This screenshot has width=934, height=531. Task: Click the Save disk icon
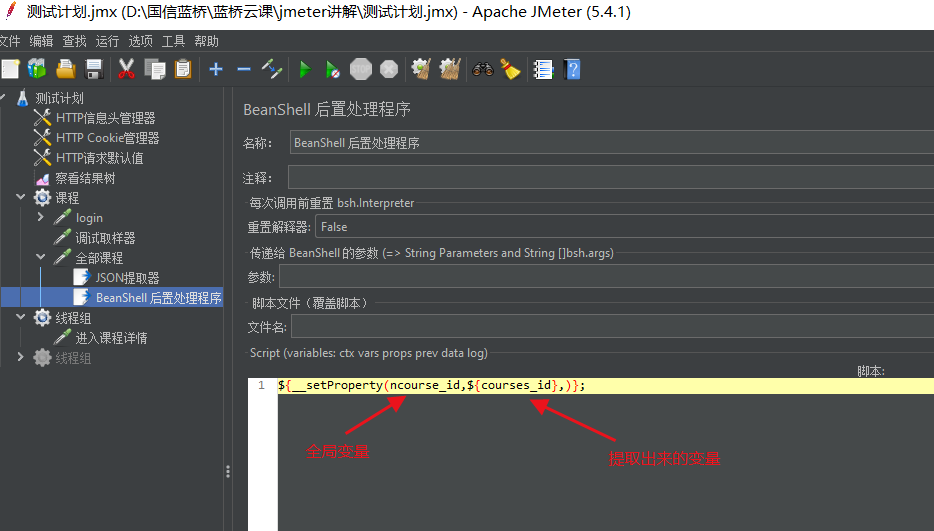click(x=94, y=69)
